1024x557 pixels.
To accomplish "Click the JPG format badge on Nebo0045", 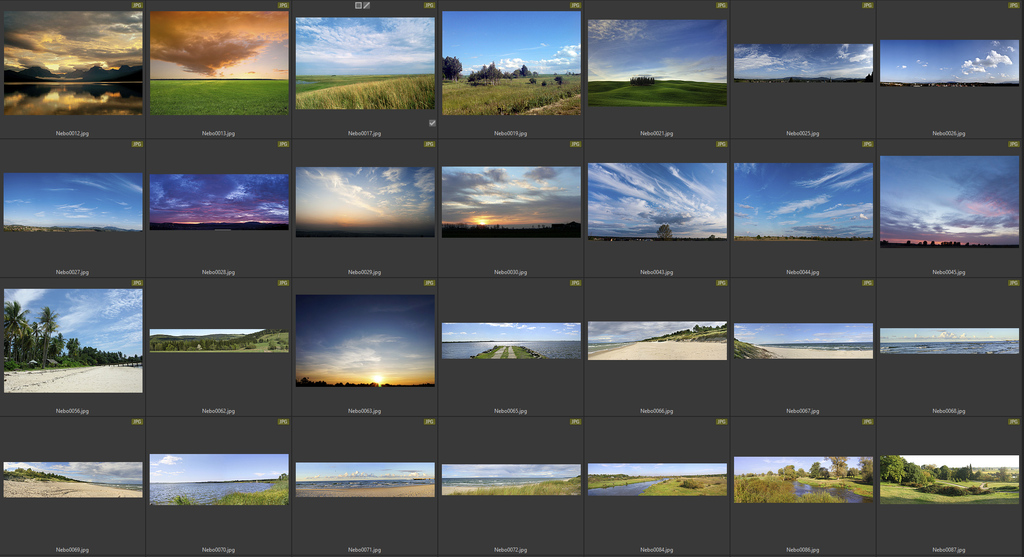I will pos(1014,144).
